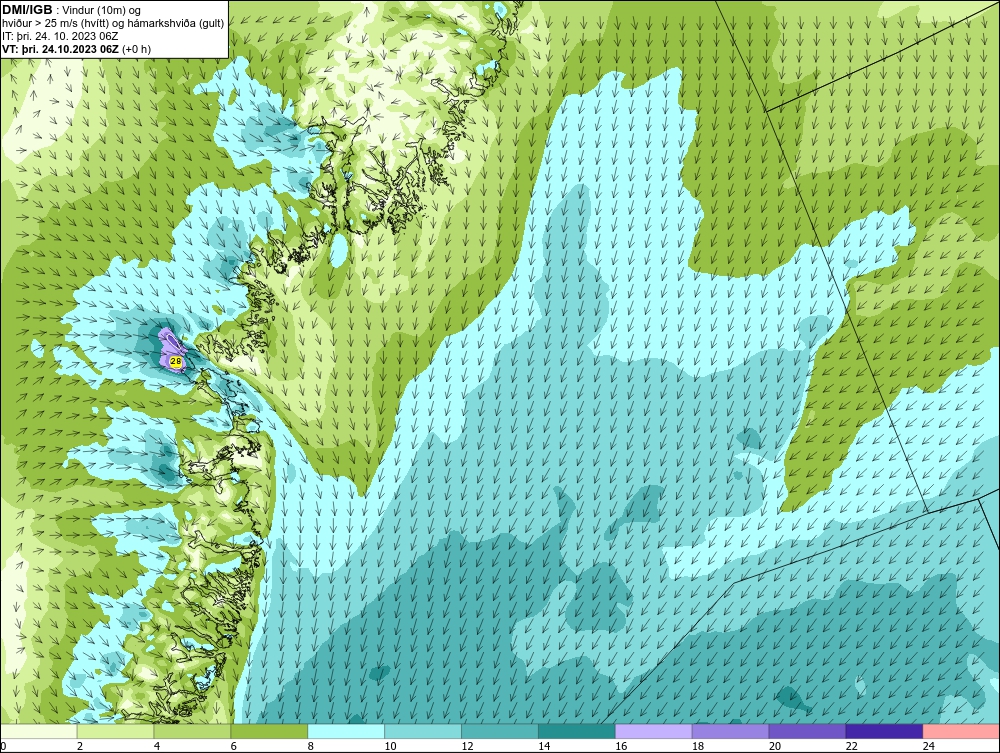
Task: Select the 6–8 m/s olive green swatch
Action: point(269,731)
